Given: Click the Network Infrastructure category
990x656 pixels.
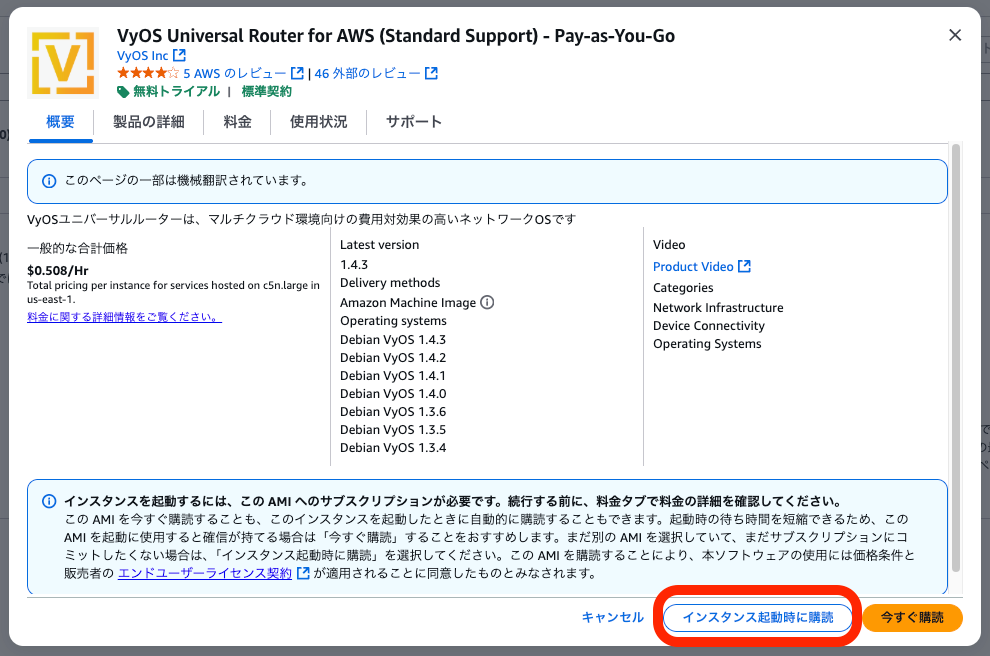Looking at the screenshot, I should coord(718,307).
